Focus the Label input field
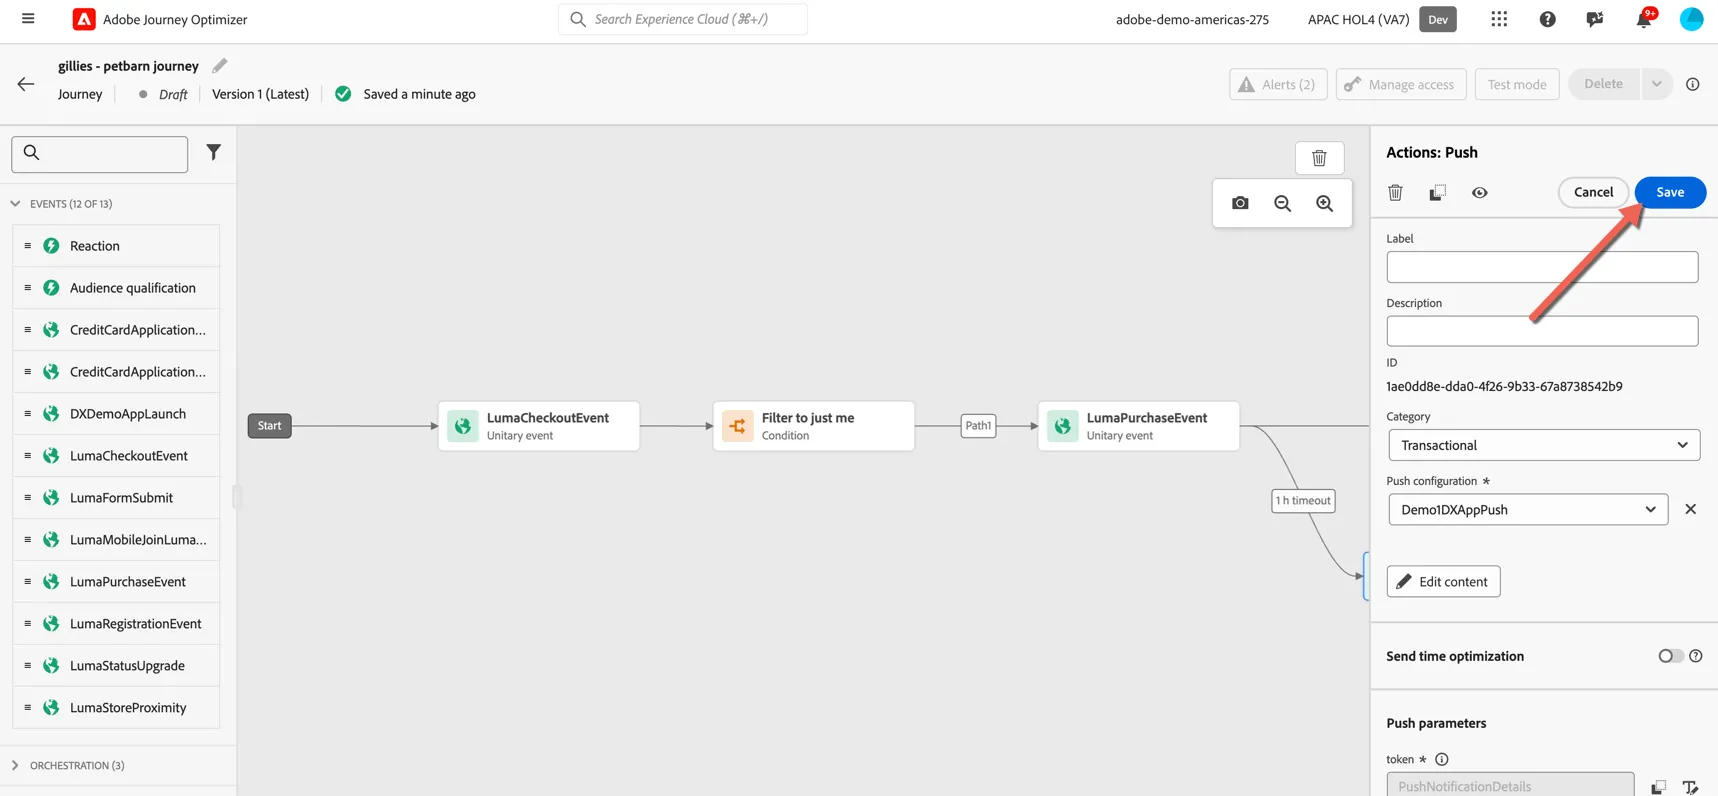This screenshot has width=1718, height=796. click(x=1542, y=267)
